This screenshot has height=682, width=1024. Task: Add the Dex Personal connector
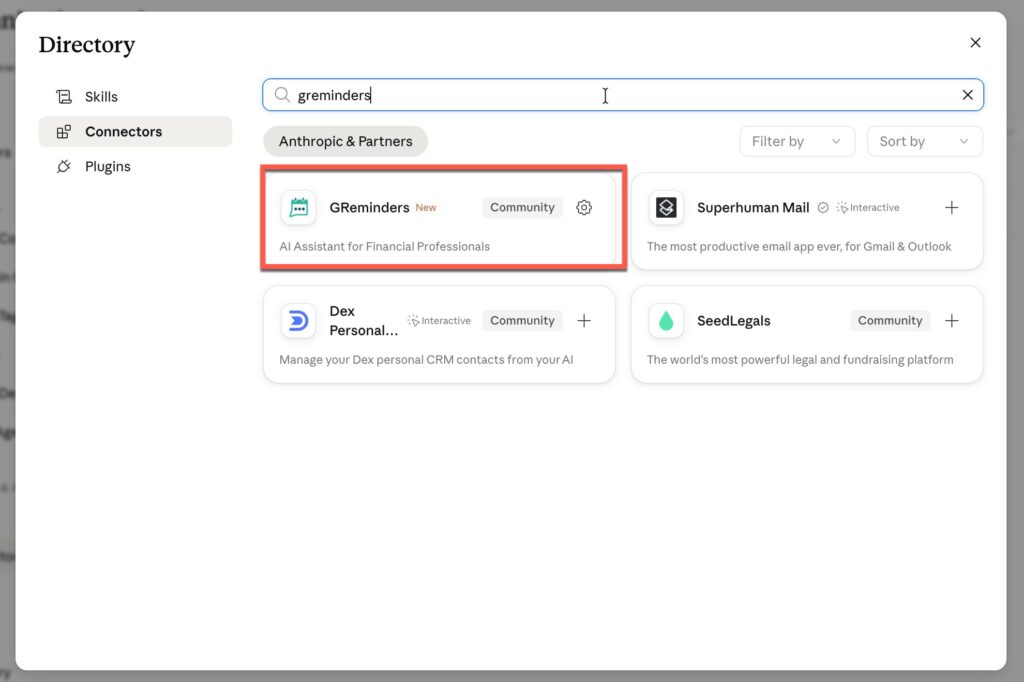[x=584, y=321]
